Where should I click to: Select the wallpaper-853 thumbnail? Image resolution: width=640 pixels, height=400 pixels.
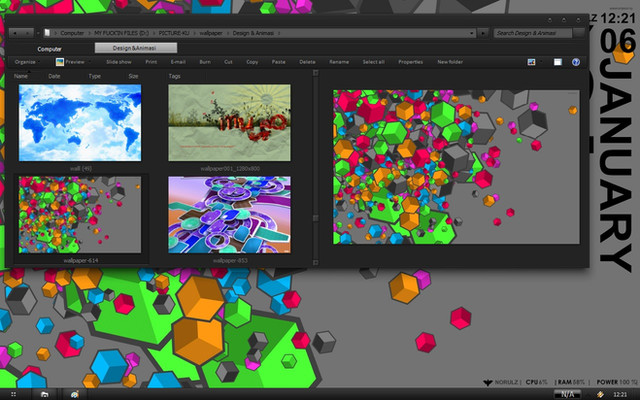(x=229, y=215)
